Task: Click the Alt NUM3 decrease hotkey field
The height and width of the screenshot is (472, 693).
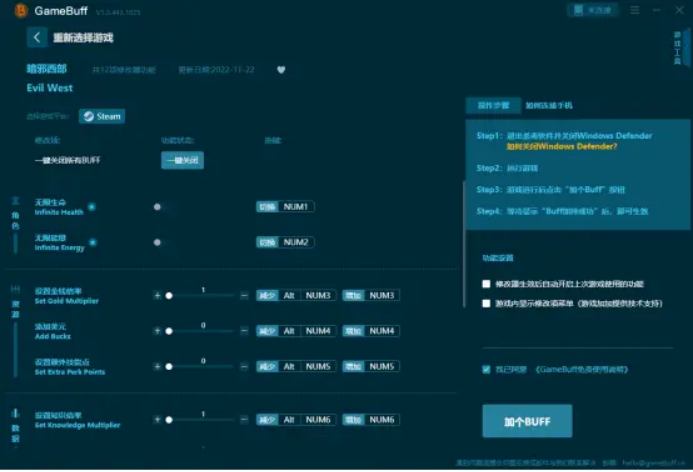Action: tap(296, 295)
